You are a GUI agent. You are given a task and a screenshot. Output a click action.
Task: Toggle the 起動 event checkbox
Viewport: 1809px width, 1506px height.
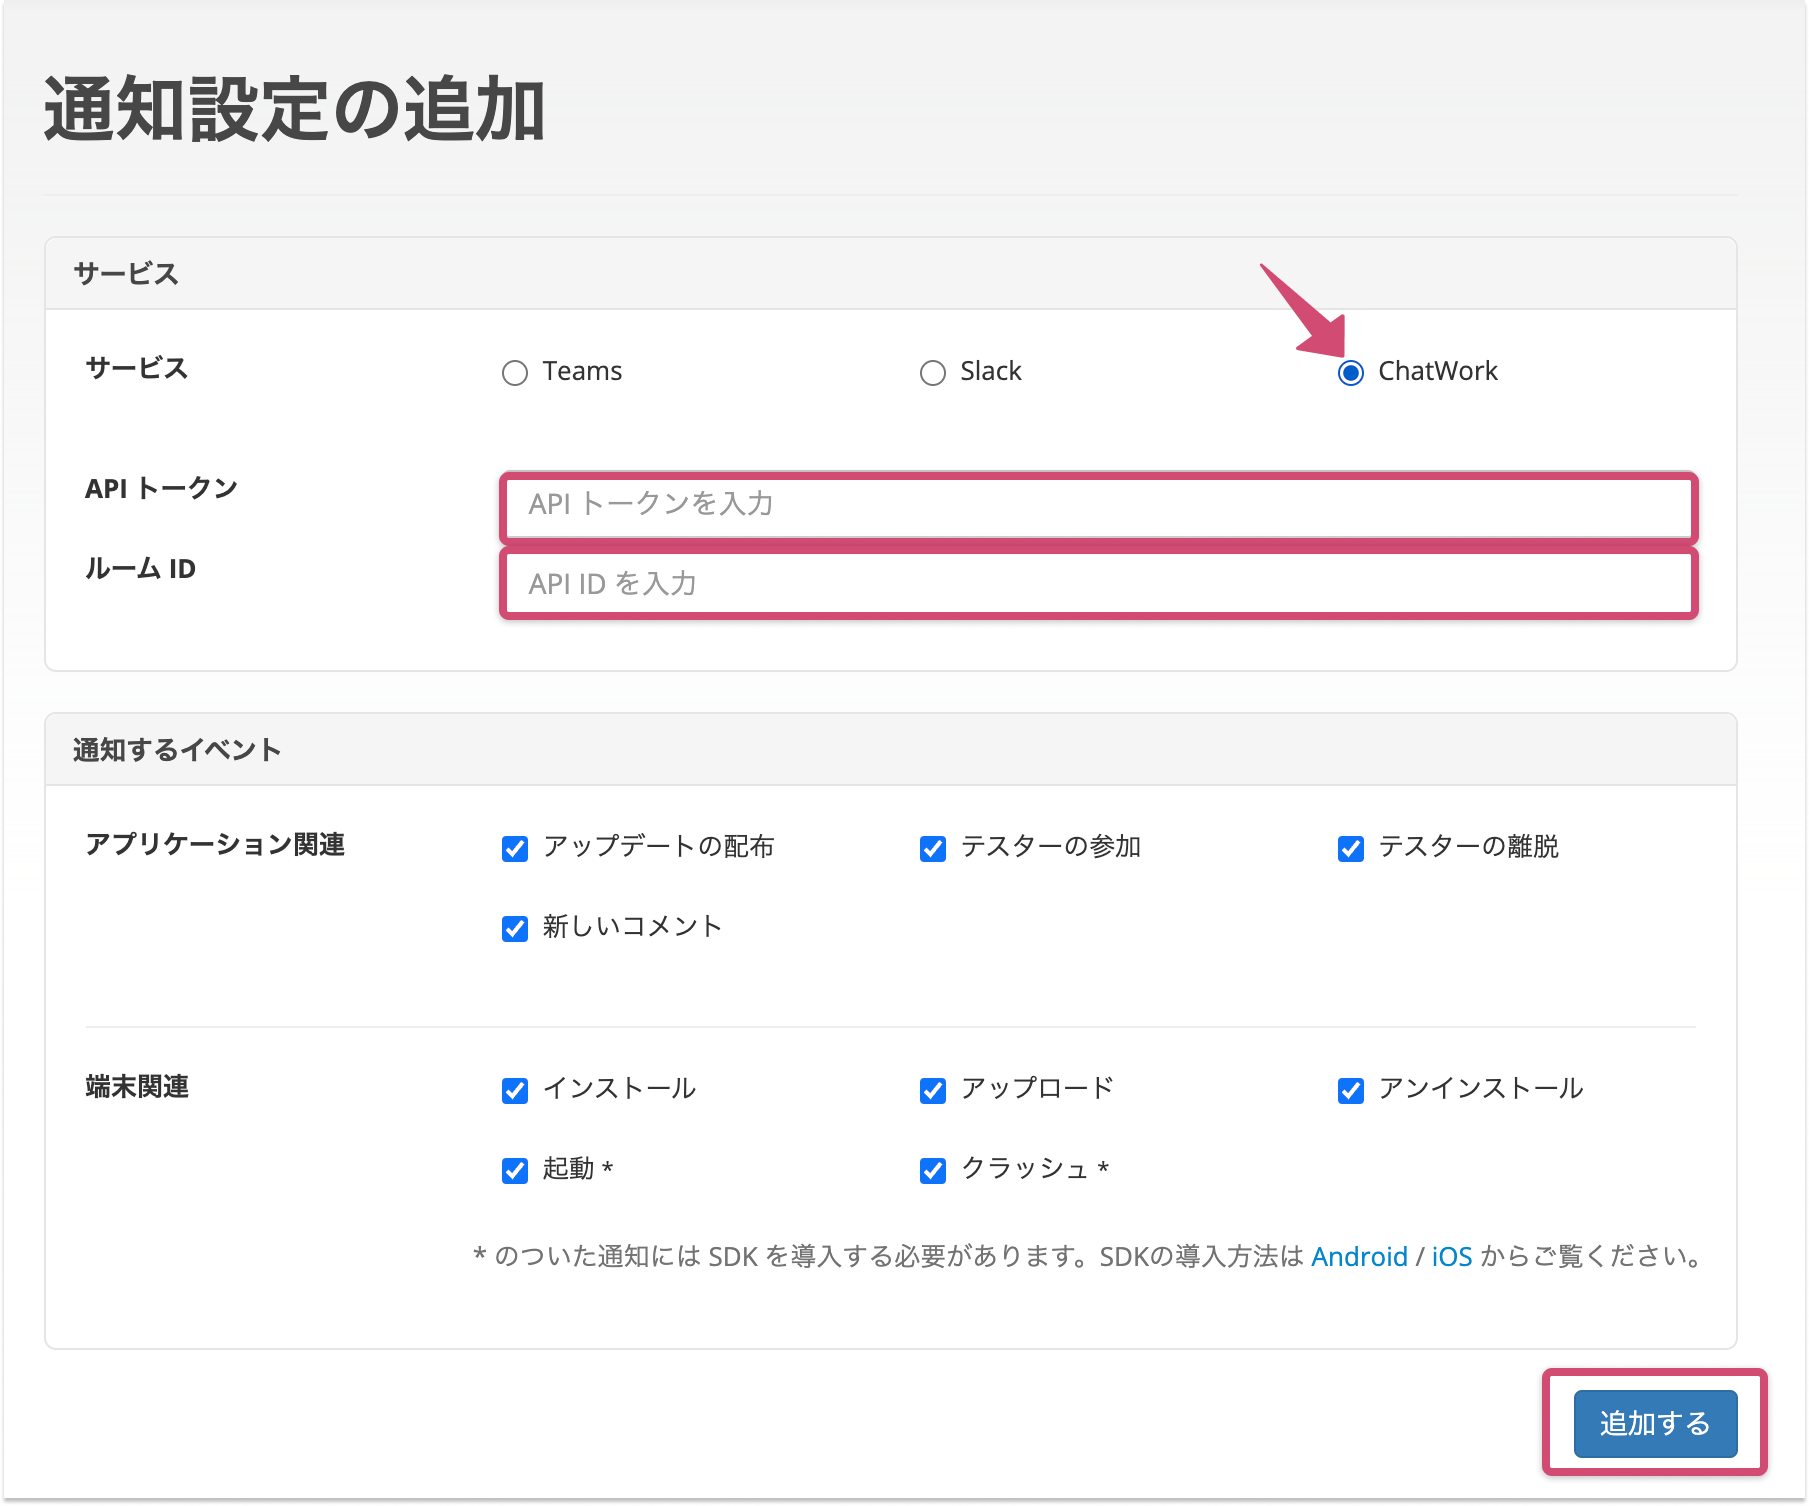click(x=515, y=1170)
